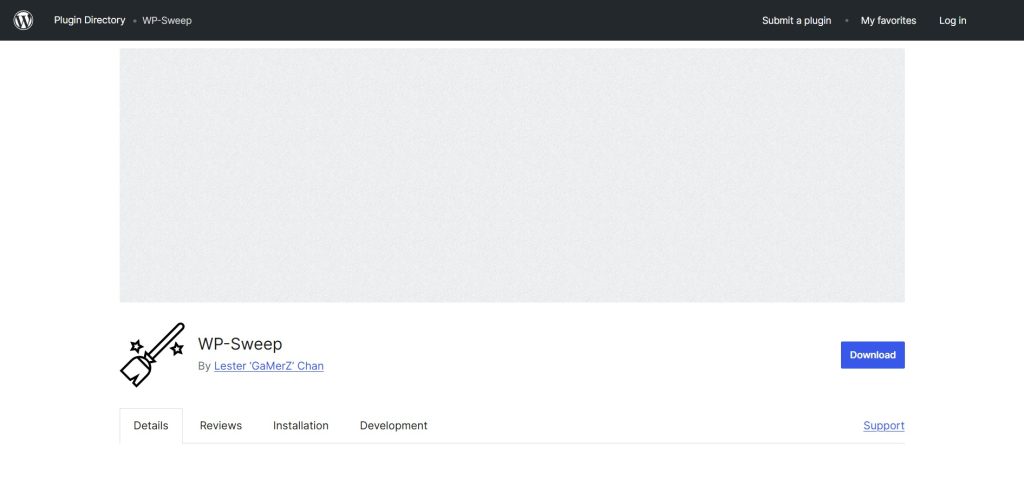Click the "By" label before author name
Screen dimensions: 1024x477
(x=204, y=366)
